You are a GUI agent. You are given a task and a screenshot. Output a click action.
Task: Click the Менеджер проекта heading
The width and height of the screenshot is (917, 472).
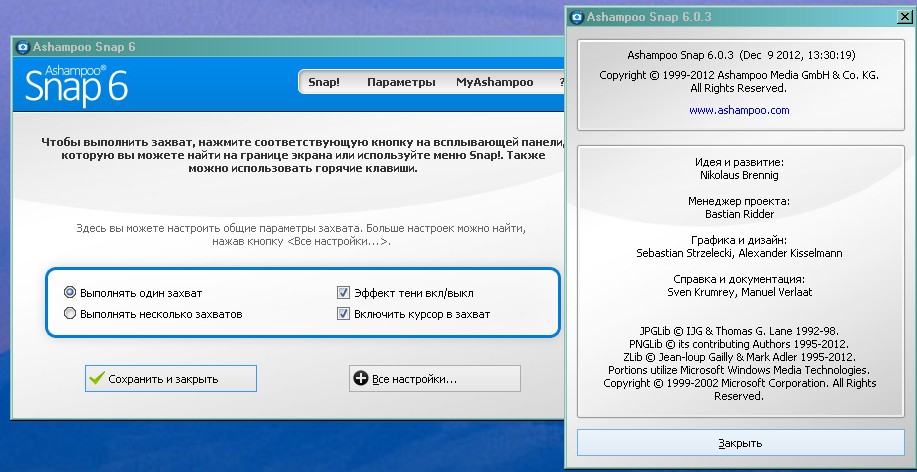739,201
